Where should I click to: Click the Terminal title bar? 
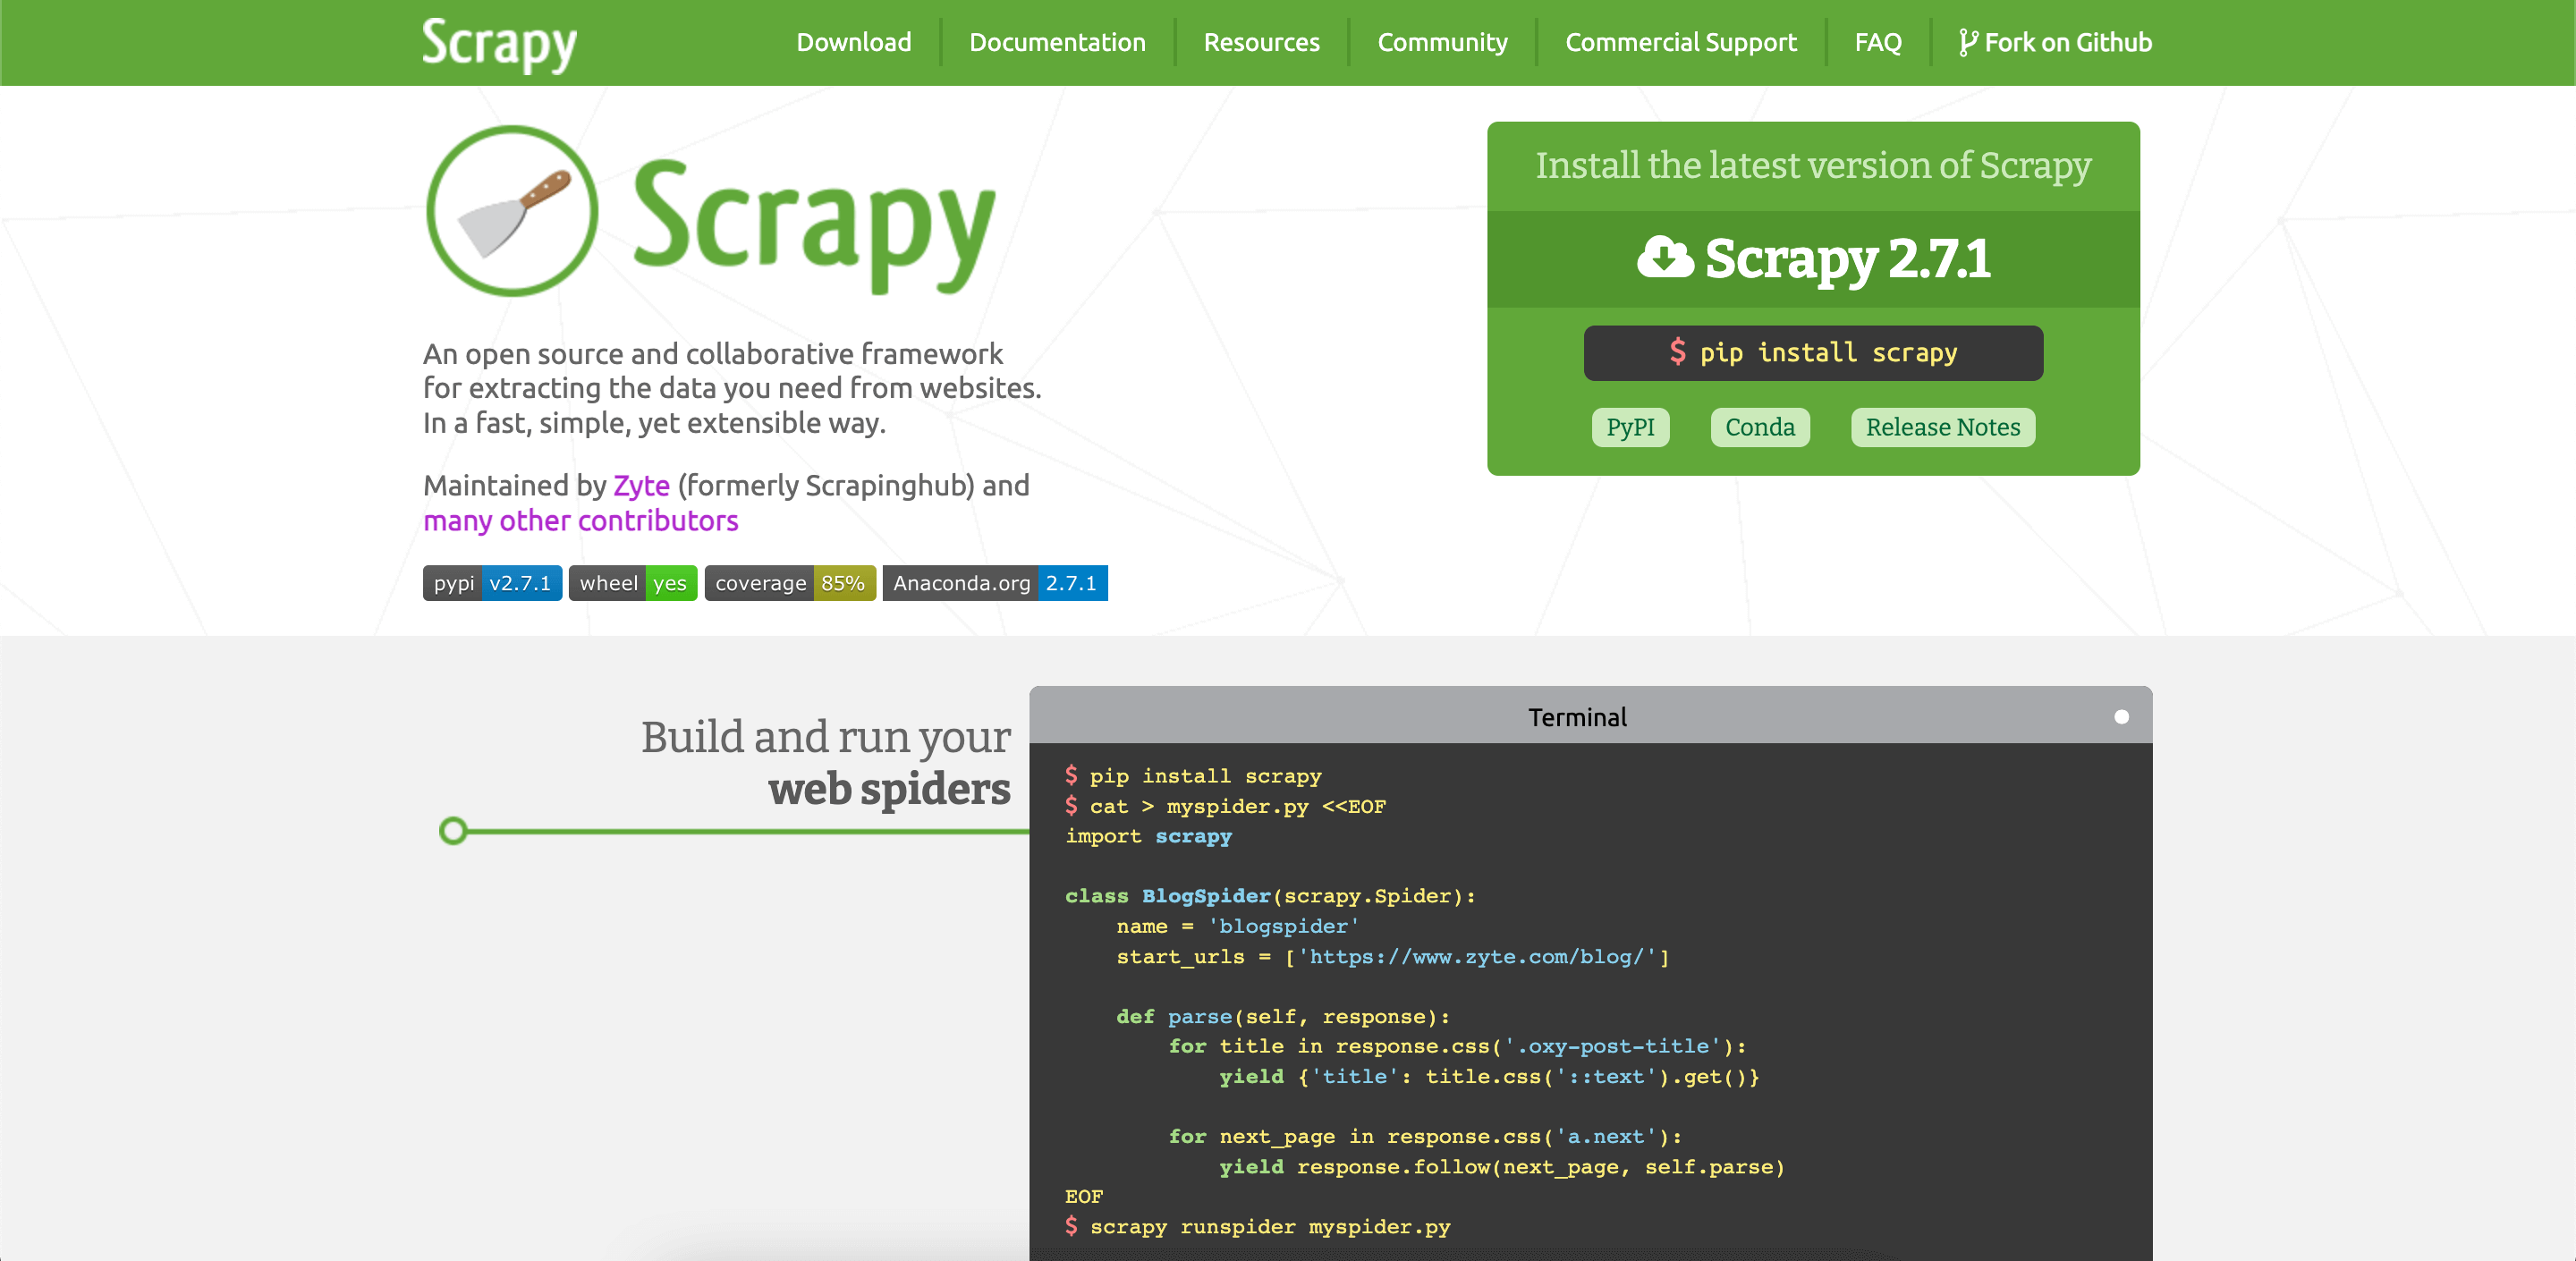click(1590, 716)
